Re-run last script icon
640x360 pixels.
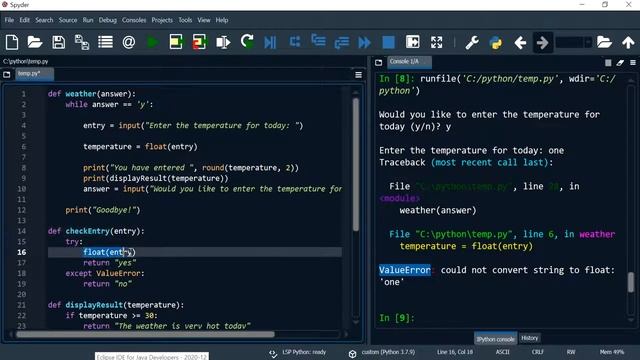click(x=247, y=41)
